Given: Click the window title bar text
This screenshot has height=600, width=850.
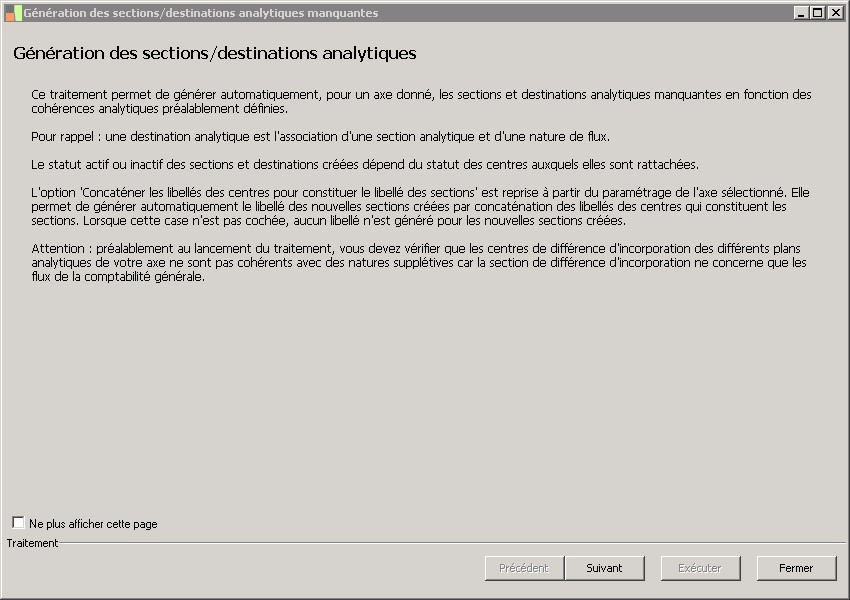Looking at the screenshot, I should click(200, 13).
